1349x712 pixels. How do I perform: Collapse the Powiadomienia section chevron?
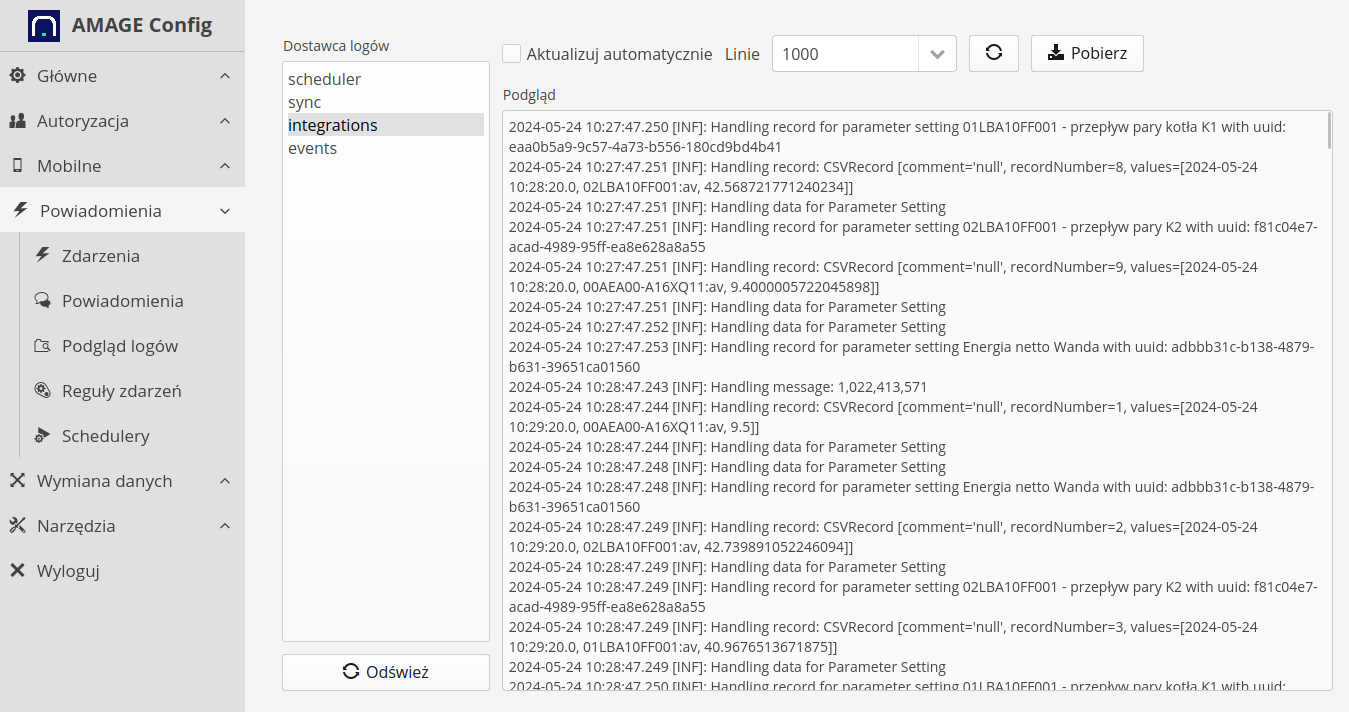coord(225,211)
